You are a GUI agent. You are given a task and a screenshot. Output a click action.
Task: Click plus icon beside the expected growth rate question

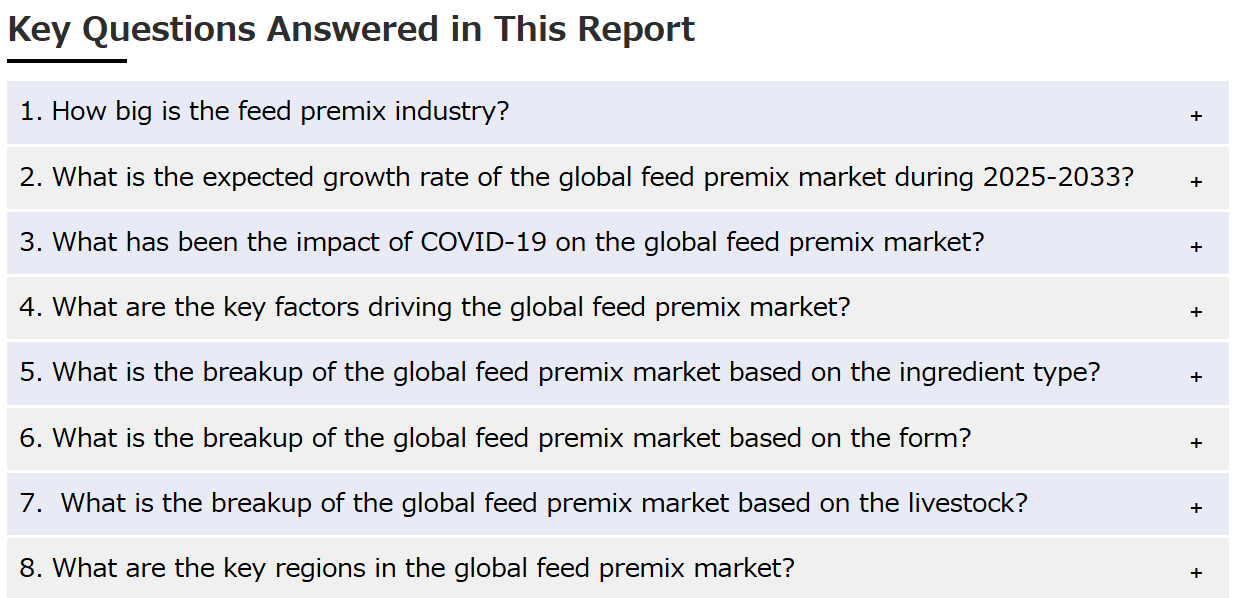point(1196,182)
